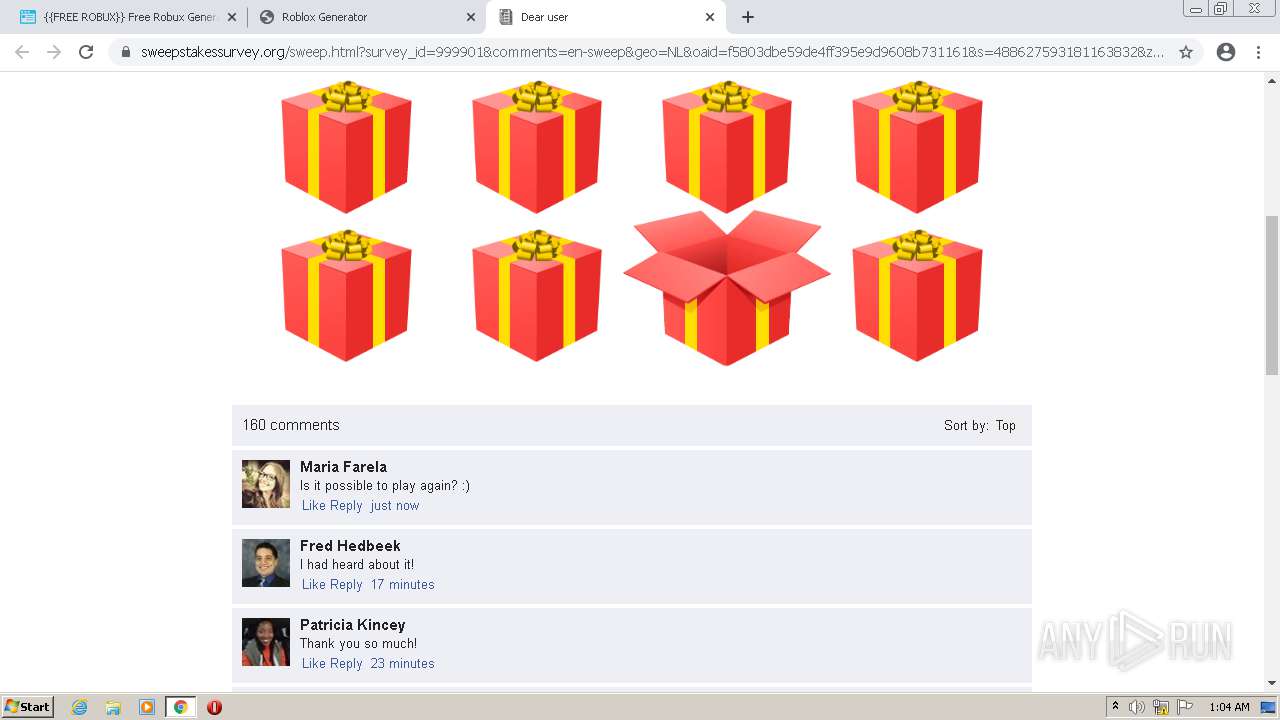This screenshot has width=1280, height=720.
Task: Click the 'just now' timestamp
Action: 395,506
